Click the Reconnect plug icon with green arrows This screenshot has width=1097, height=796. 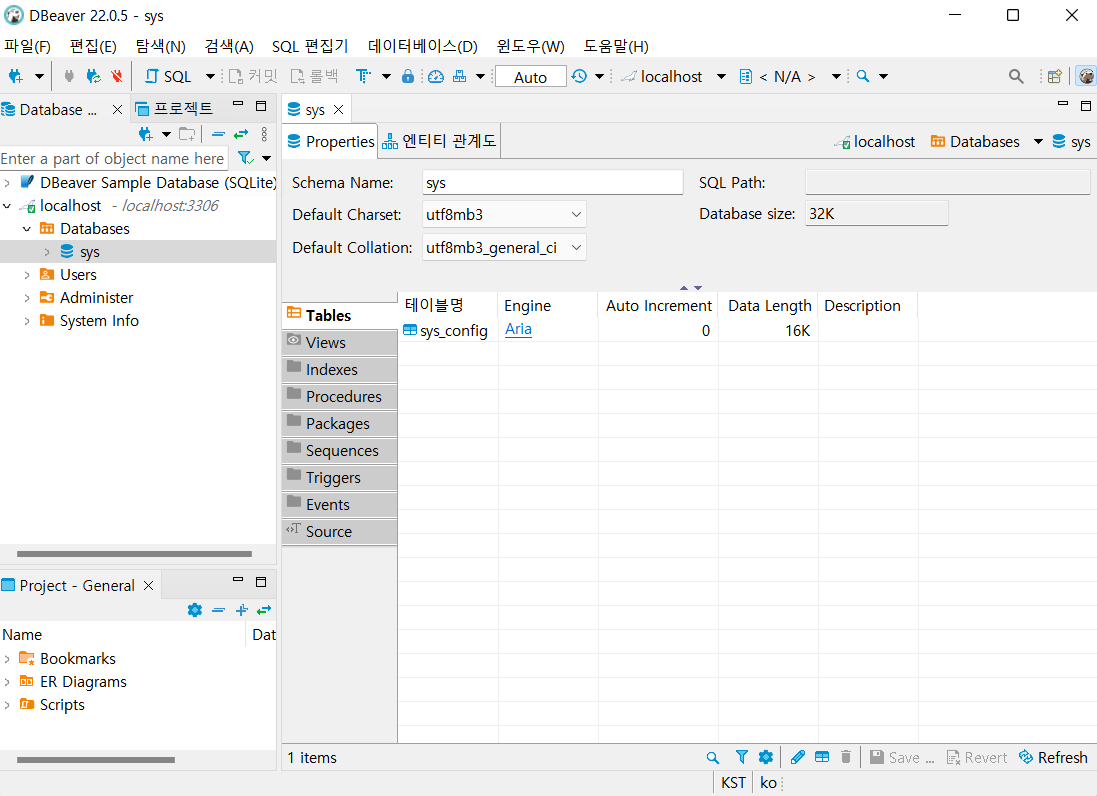(93, 76)
